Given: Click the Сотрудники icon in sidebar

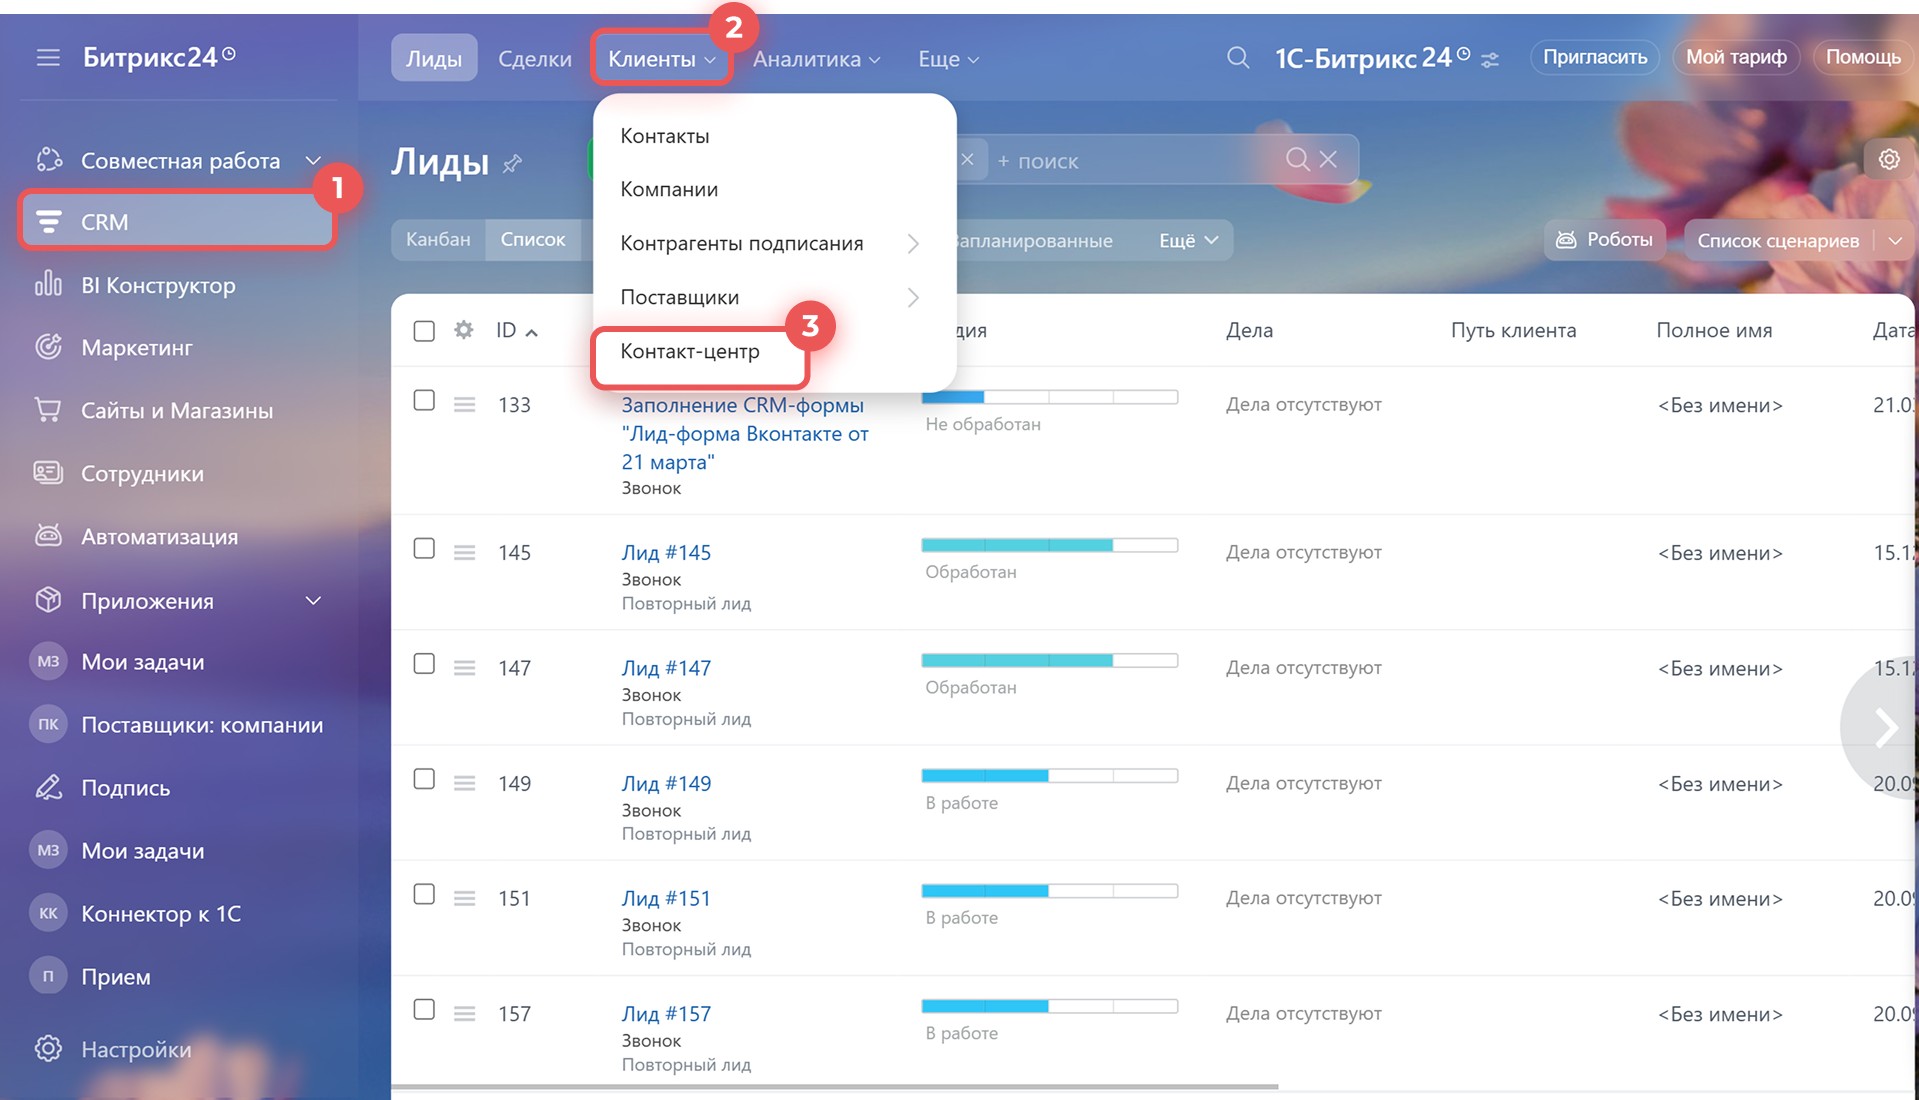Looking at the screenshot, I should tap(48, 473).
